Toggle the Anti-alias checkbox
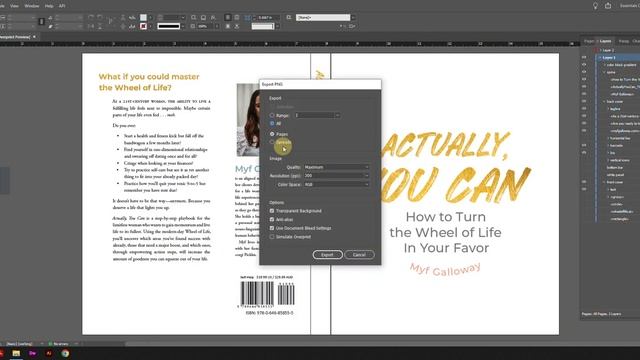640x360 pixels. [272, 220]
